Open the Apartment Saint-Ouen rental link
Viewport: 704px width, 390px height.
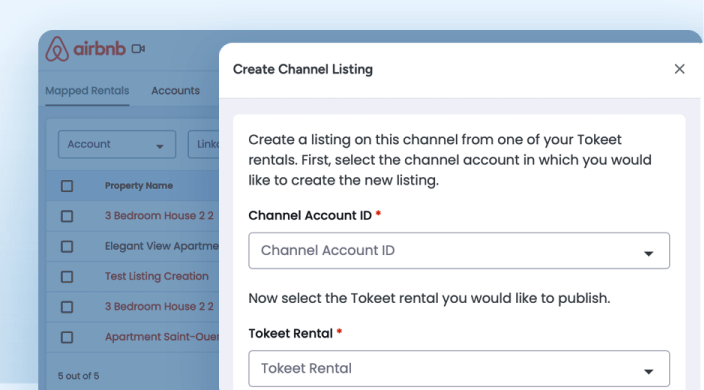(162, 337)
